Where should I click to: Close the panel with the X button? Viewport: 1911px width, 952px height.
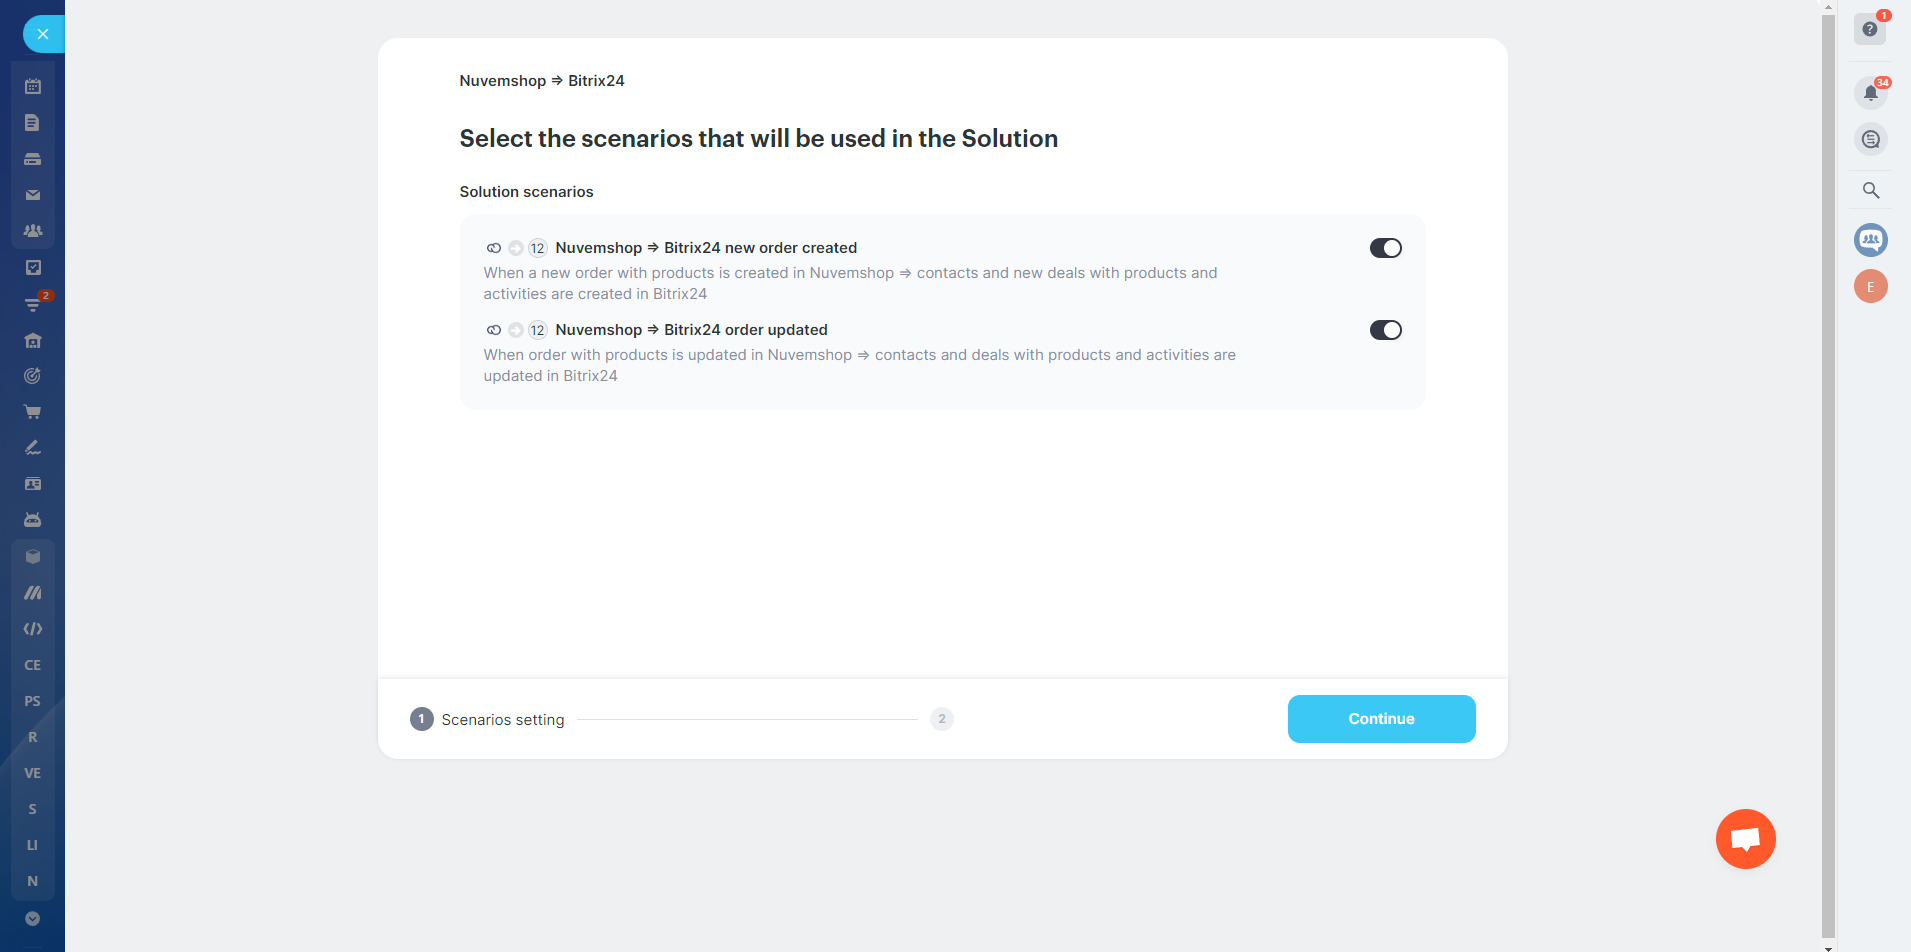[x=43, y=34]
